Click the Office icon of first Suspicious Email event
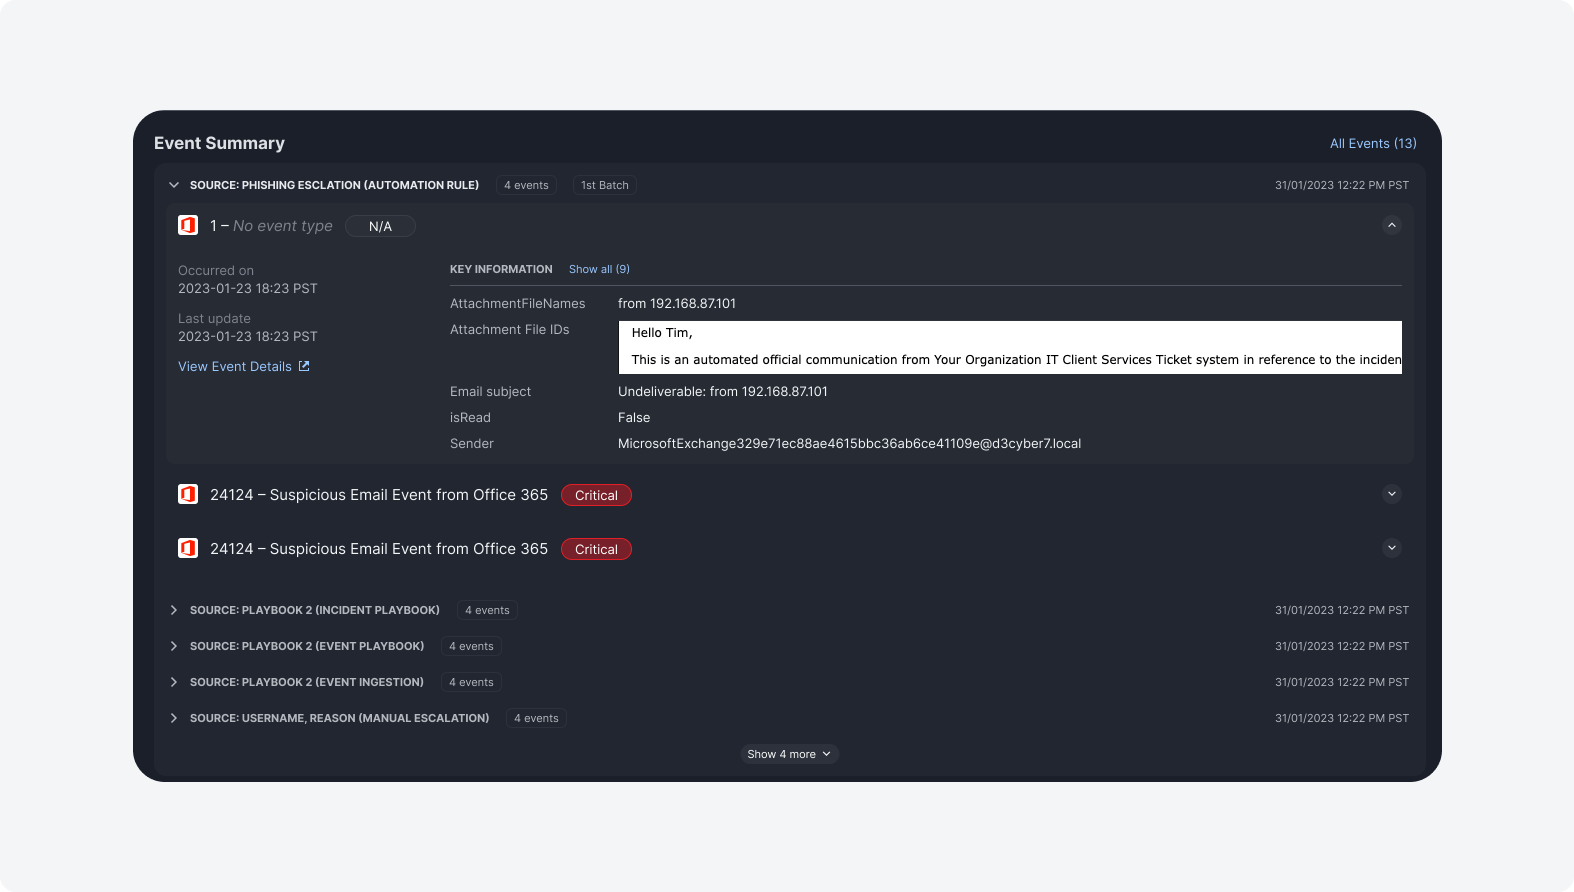1574x892 pixels. [x=188, y=494]
